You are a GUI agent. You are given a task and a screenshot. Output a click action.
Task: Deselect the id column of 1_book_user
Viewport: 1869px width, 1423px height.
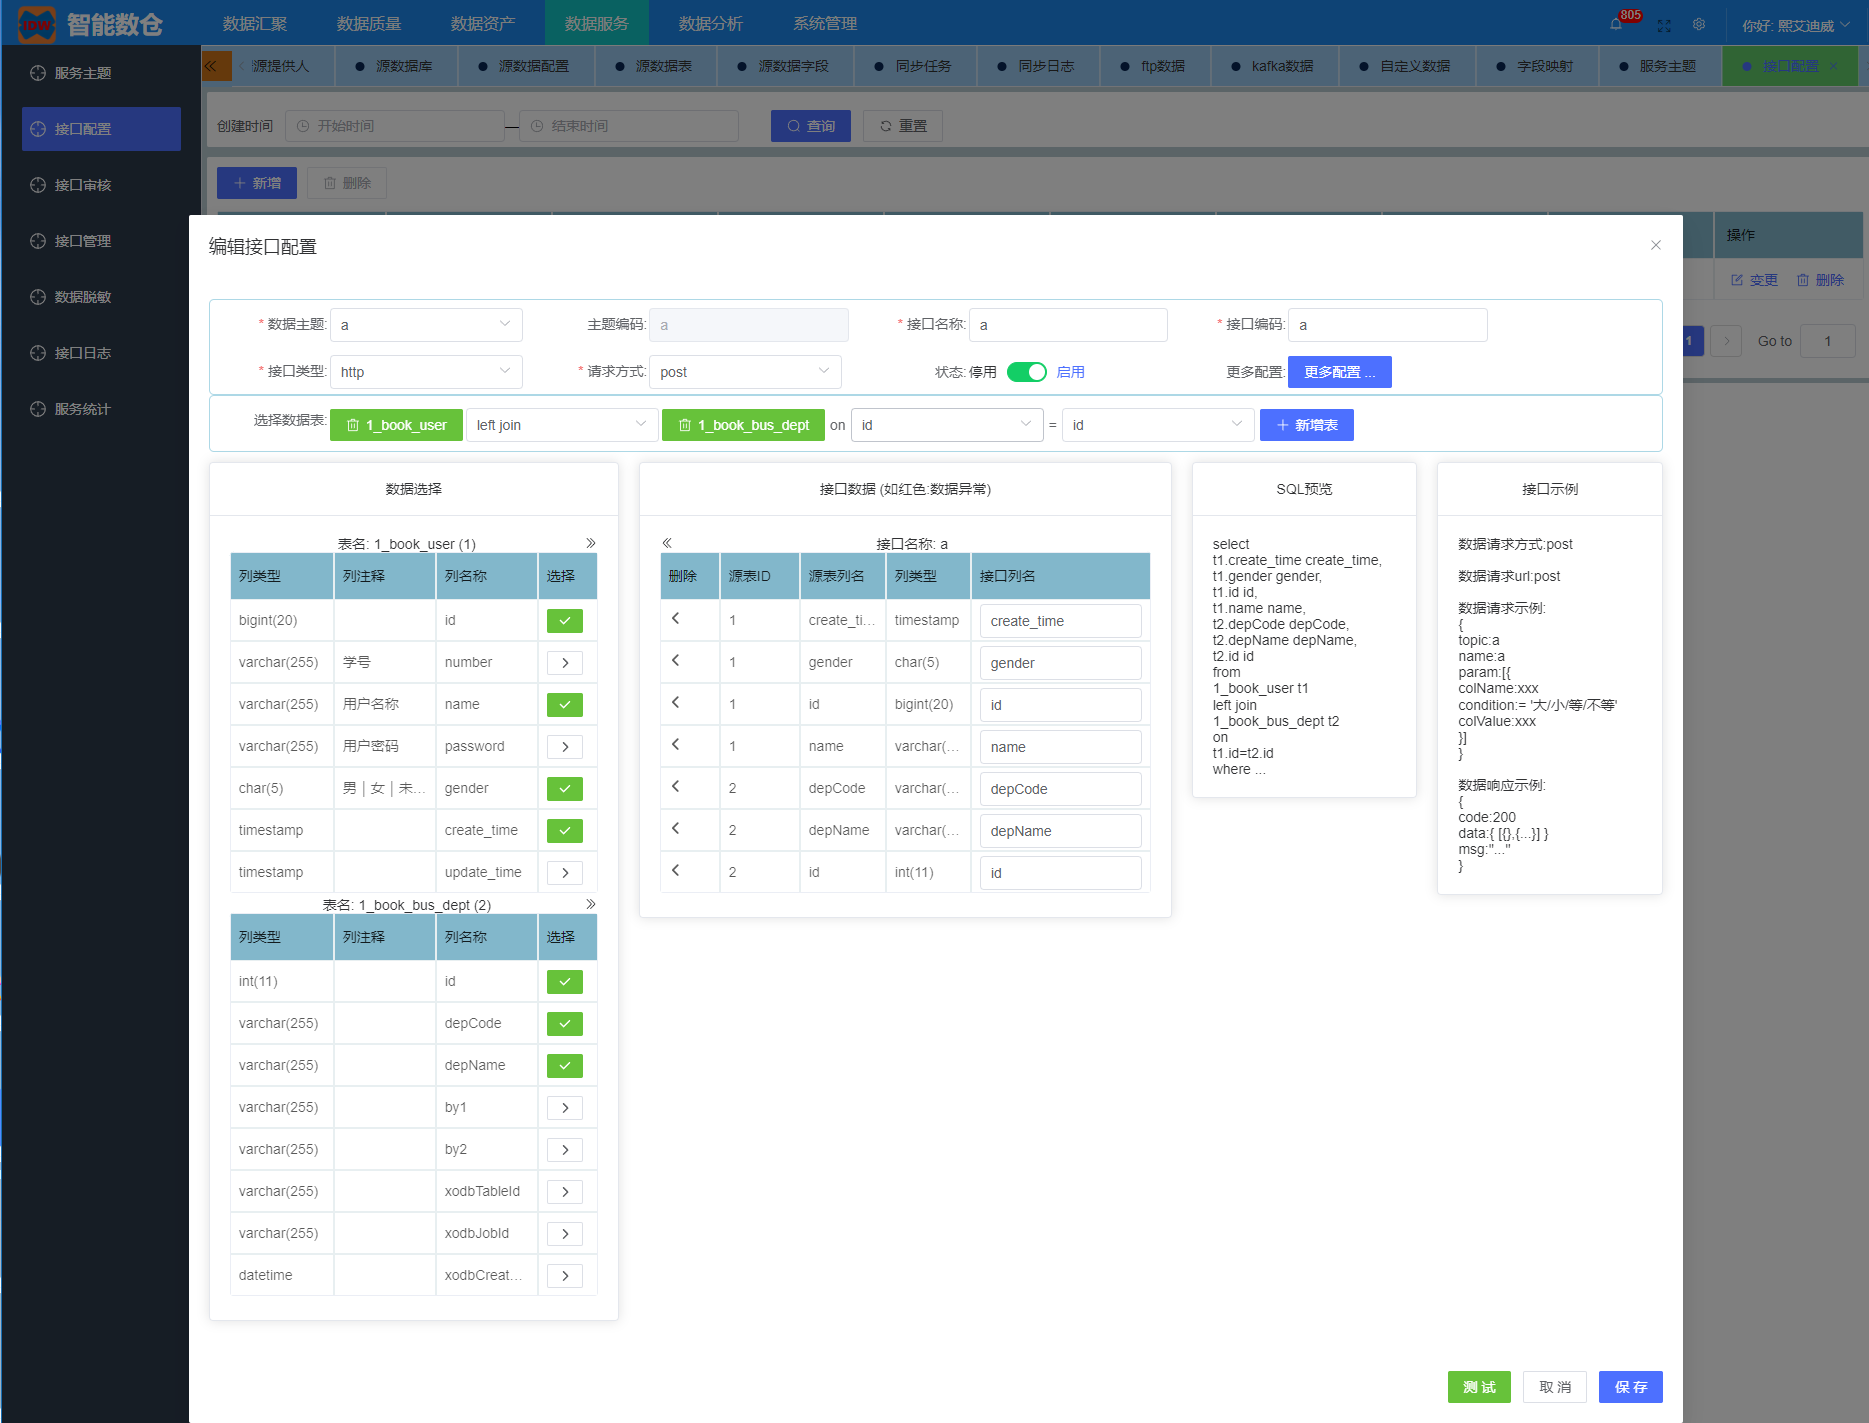click(x=565, y=621)
